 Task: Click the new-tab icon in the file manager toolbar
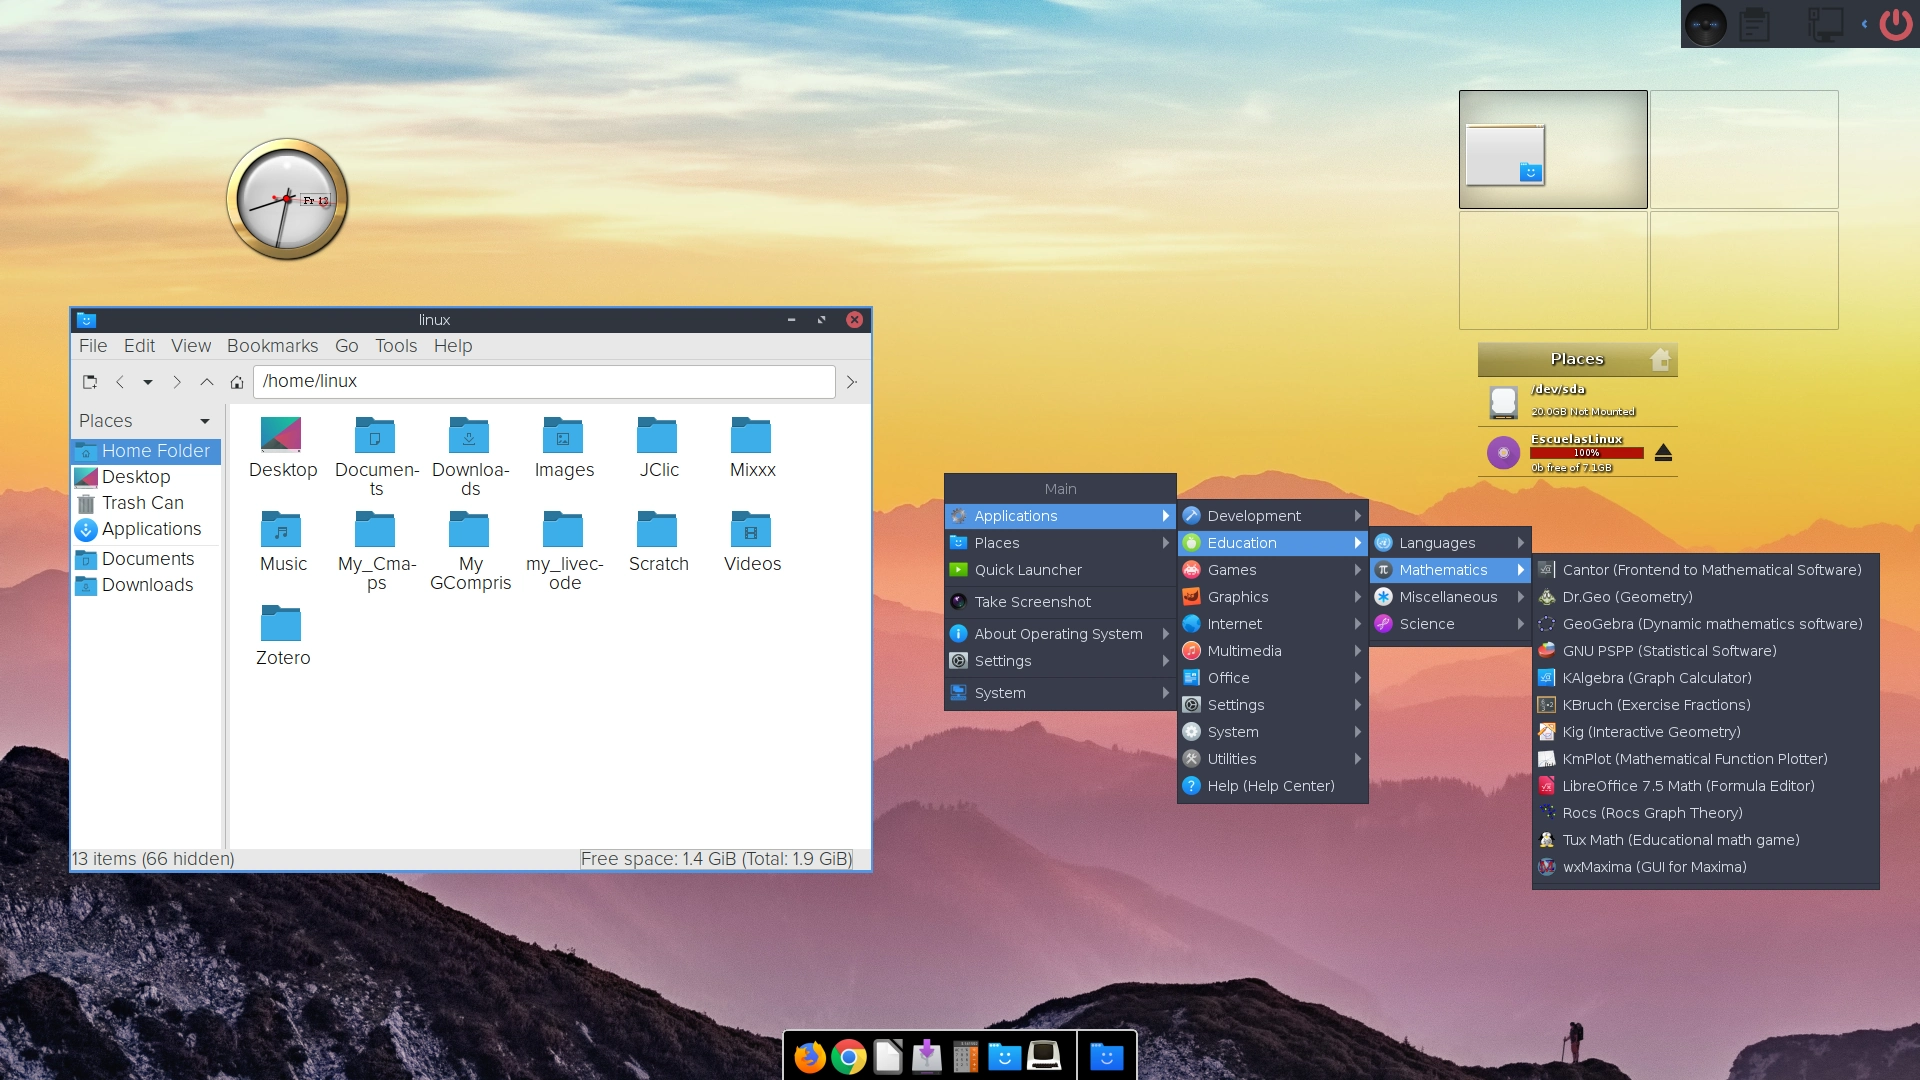(89, 381)
